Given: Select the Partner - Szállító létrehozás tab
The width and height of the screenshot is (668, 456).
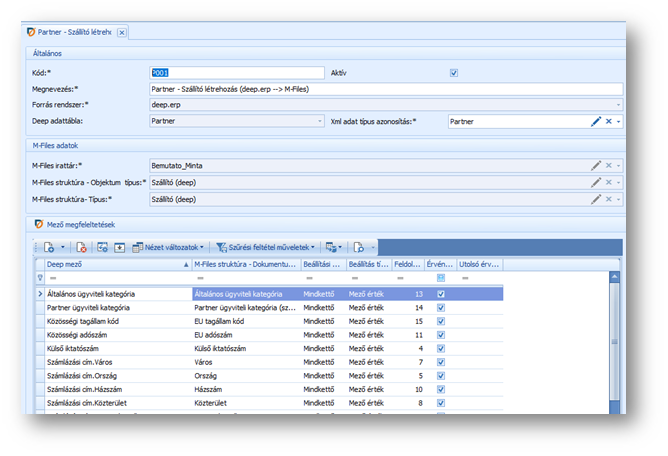Looking at the screenshot, I should tap(74, 32).
